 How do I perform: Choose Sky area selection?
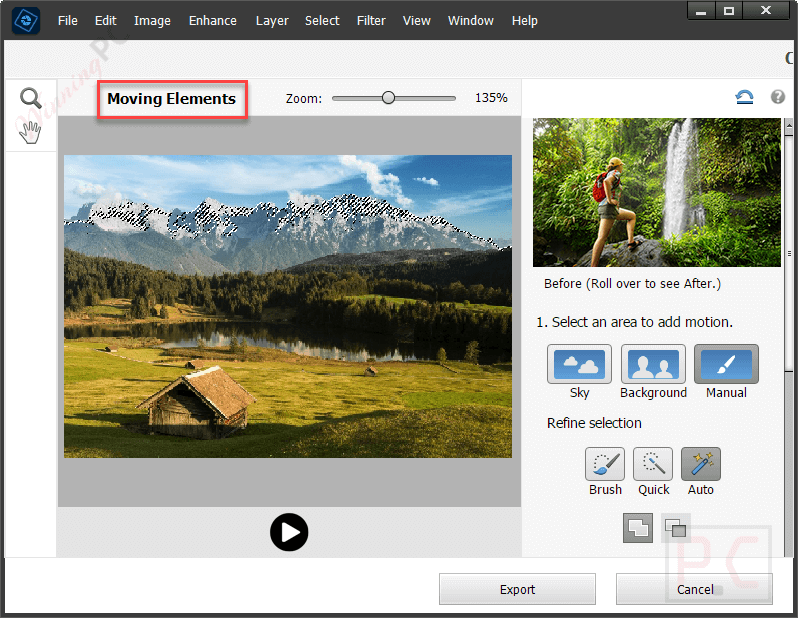tap(579, 364)
